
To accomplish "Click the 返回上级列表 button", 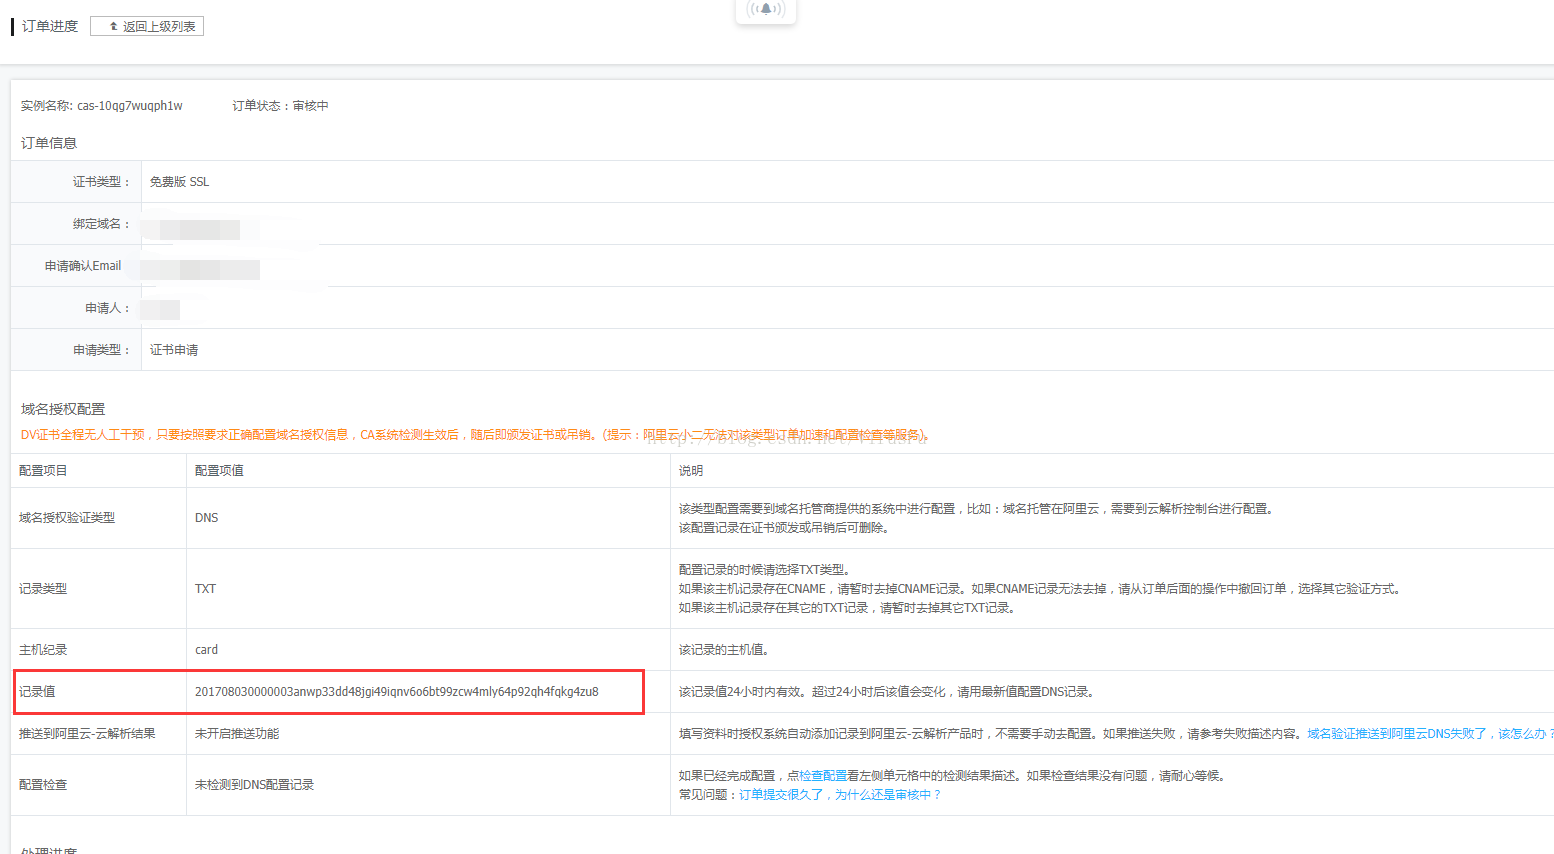I will click(x=146, y=26).
